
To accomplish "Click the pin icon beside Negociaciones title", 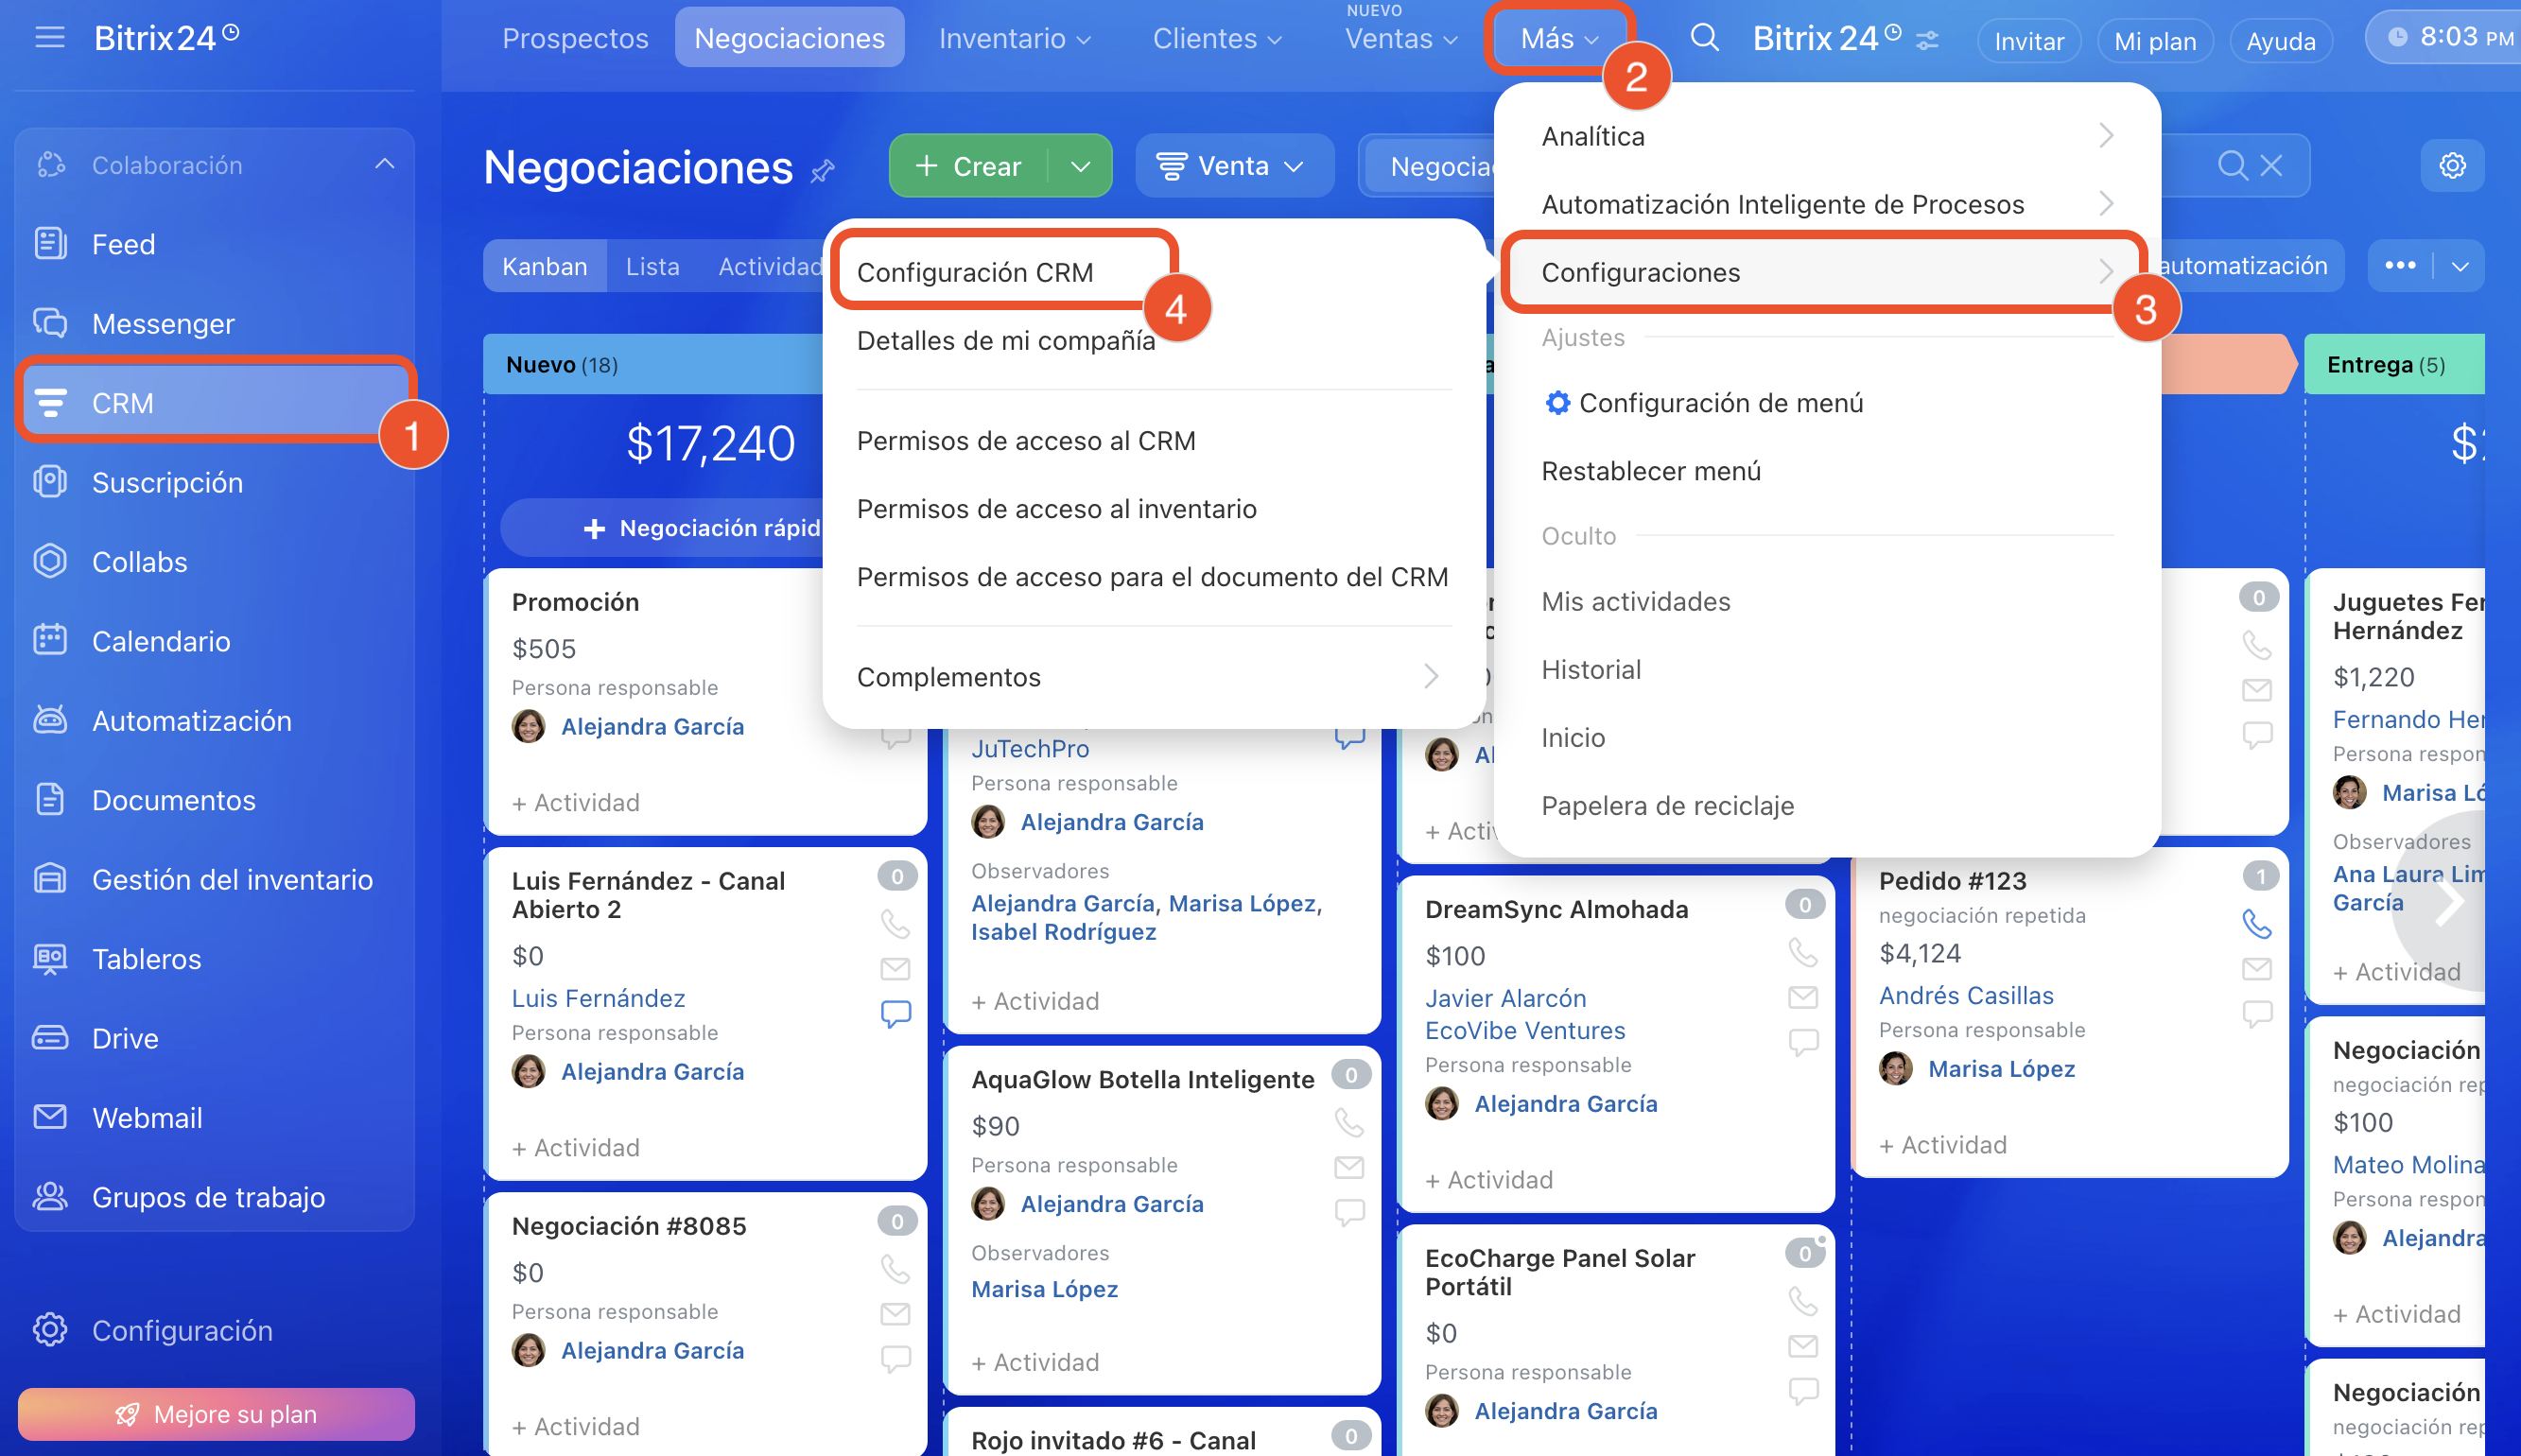I will click(822, 172).
